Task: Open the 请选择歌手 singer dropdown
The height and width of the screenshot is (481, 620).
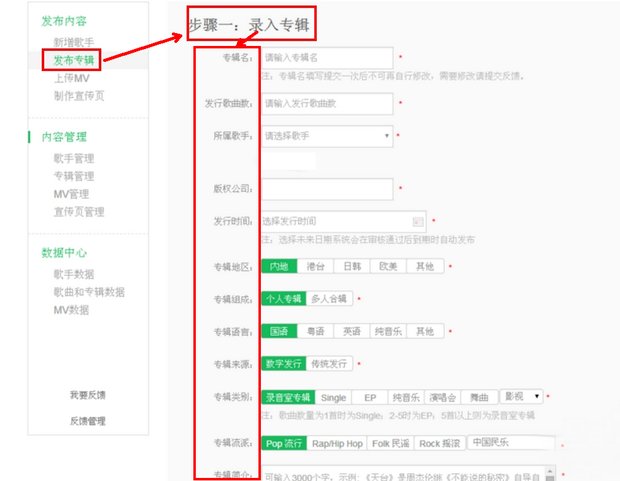Action: pyautogui.click(x=327, y=136)
